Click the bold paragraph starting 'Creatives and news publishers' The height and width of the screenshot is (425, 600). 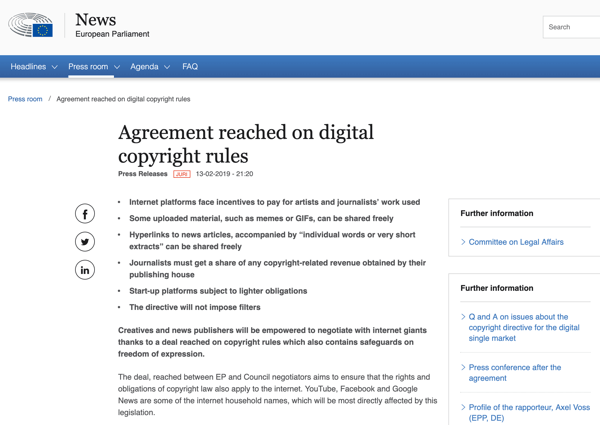coord(272,342)
